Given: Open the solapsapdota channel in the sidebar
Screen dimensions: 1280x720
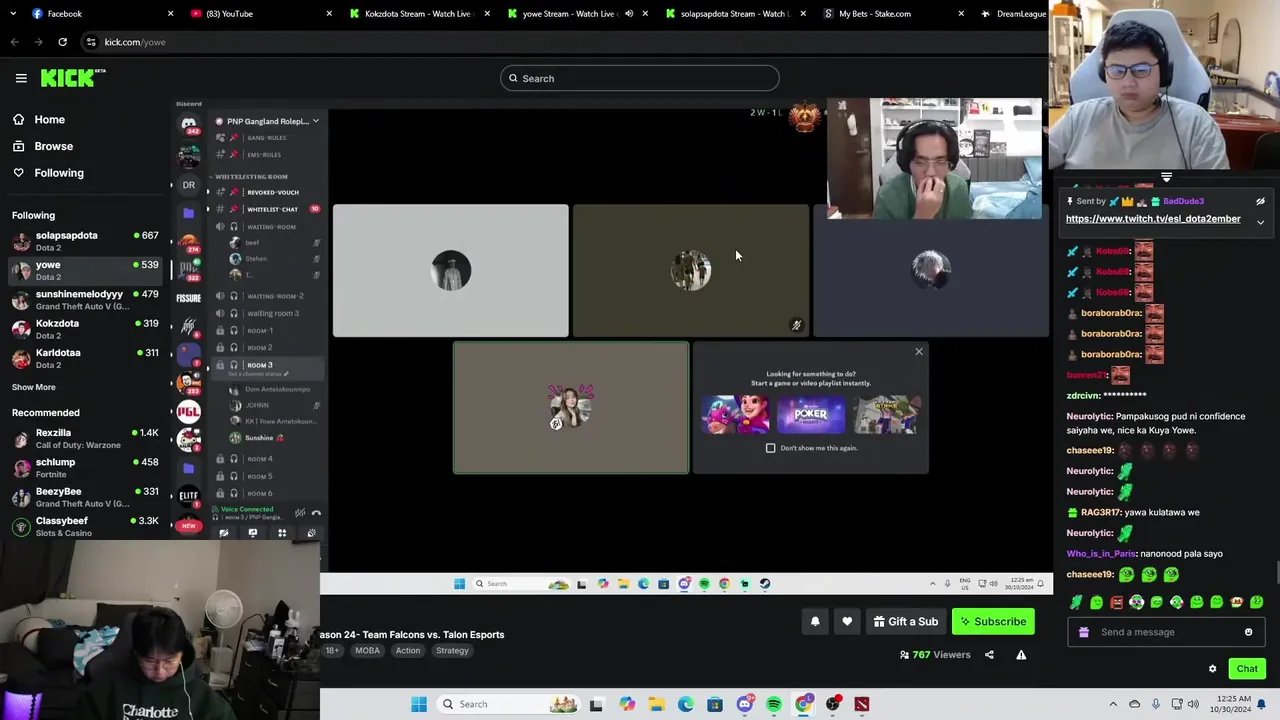Looking at the screenshot, I should click(x=85, y=241).
